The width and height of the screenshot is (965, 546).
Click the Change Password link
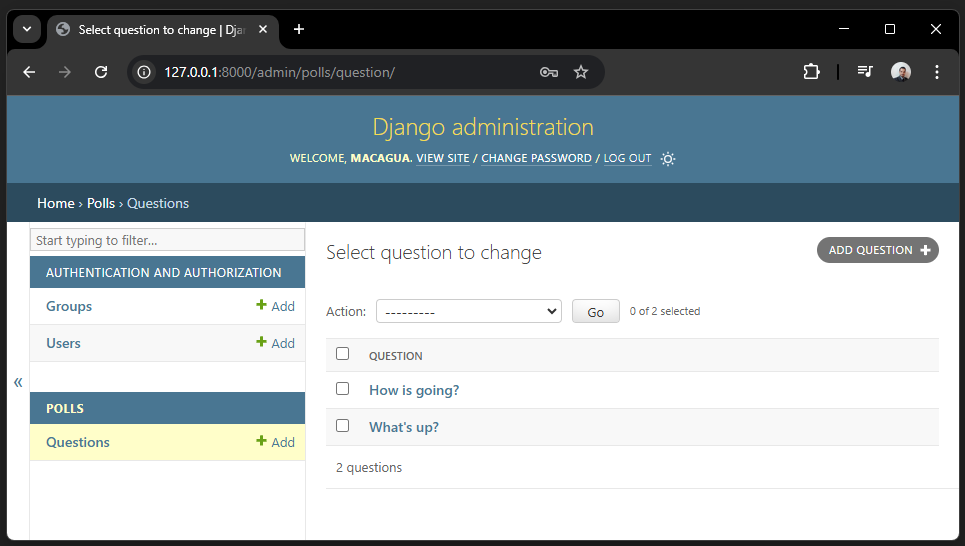pos(537,158)
